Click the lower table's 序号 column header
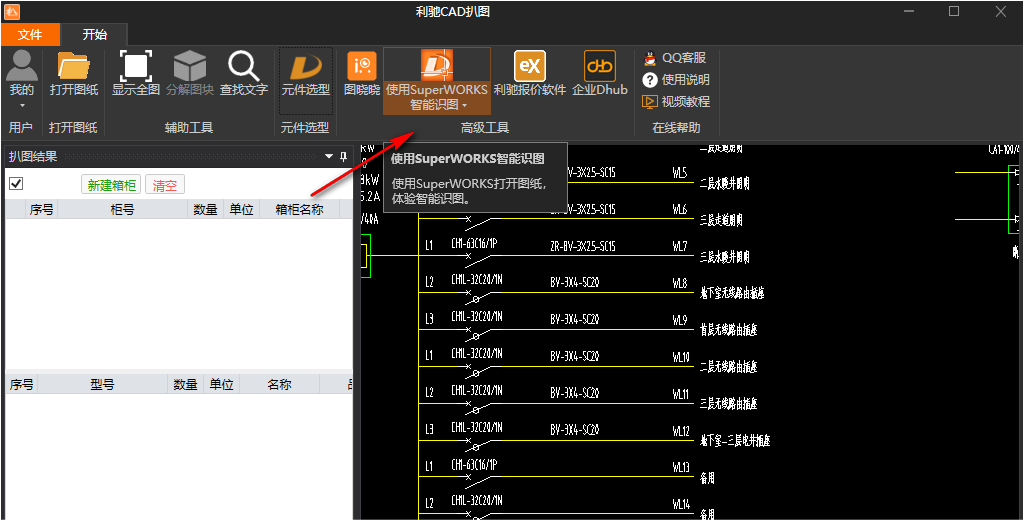The width and height of the screenshot is (1024, 520). click(21, 385)
